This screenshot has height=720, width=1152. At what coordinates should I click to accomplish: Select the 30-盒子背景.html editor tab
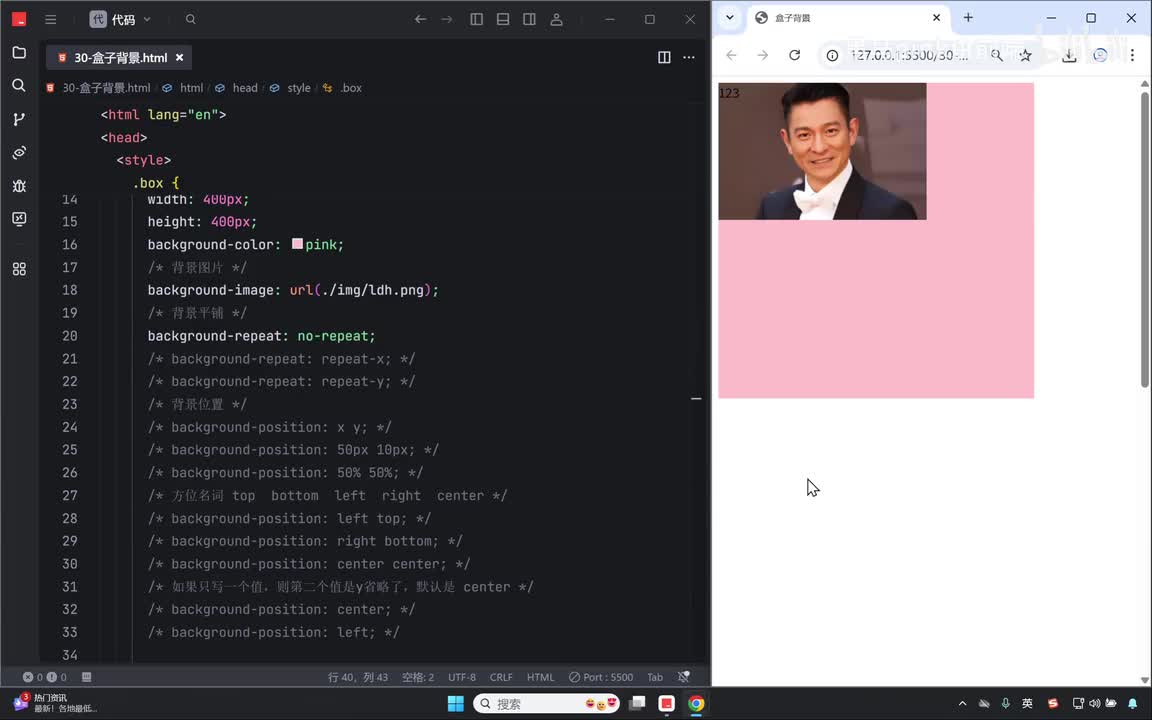tap(119, 57)
